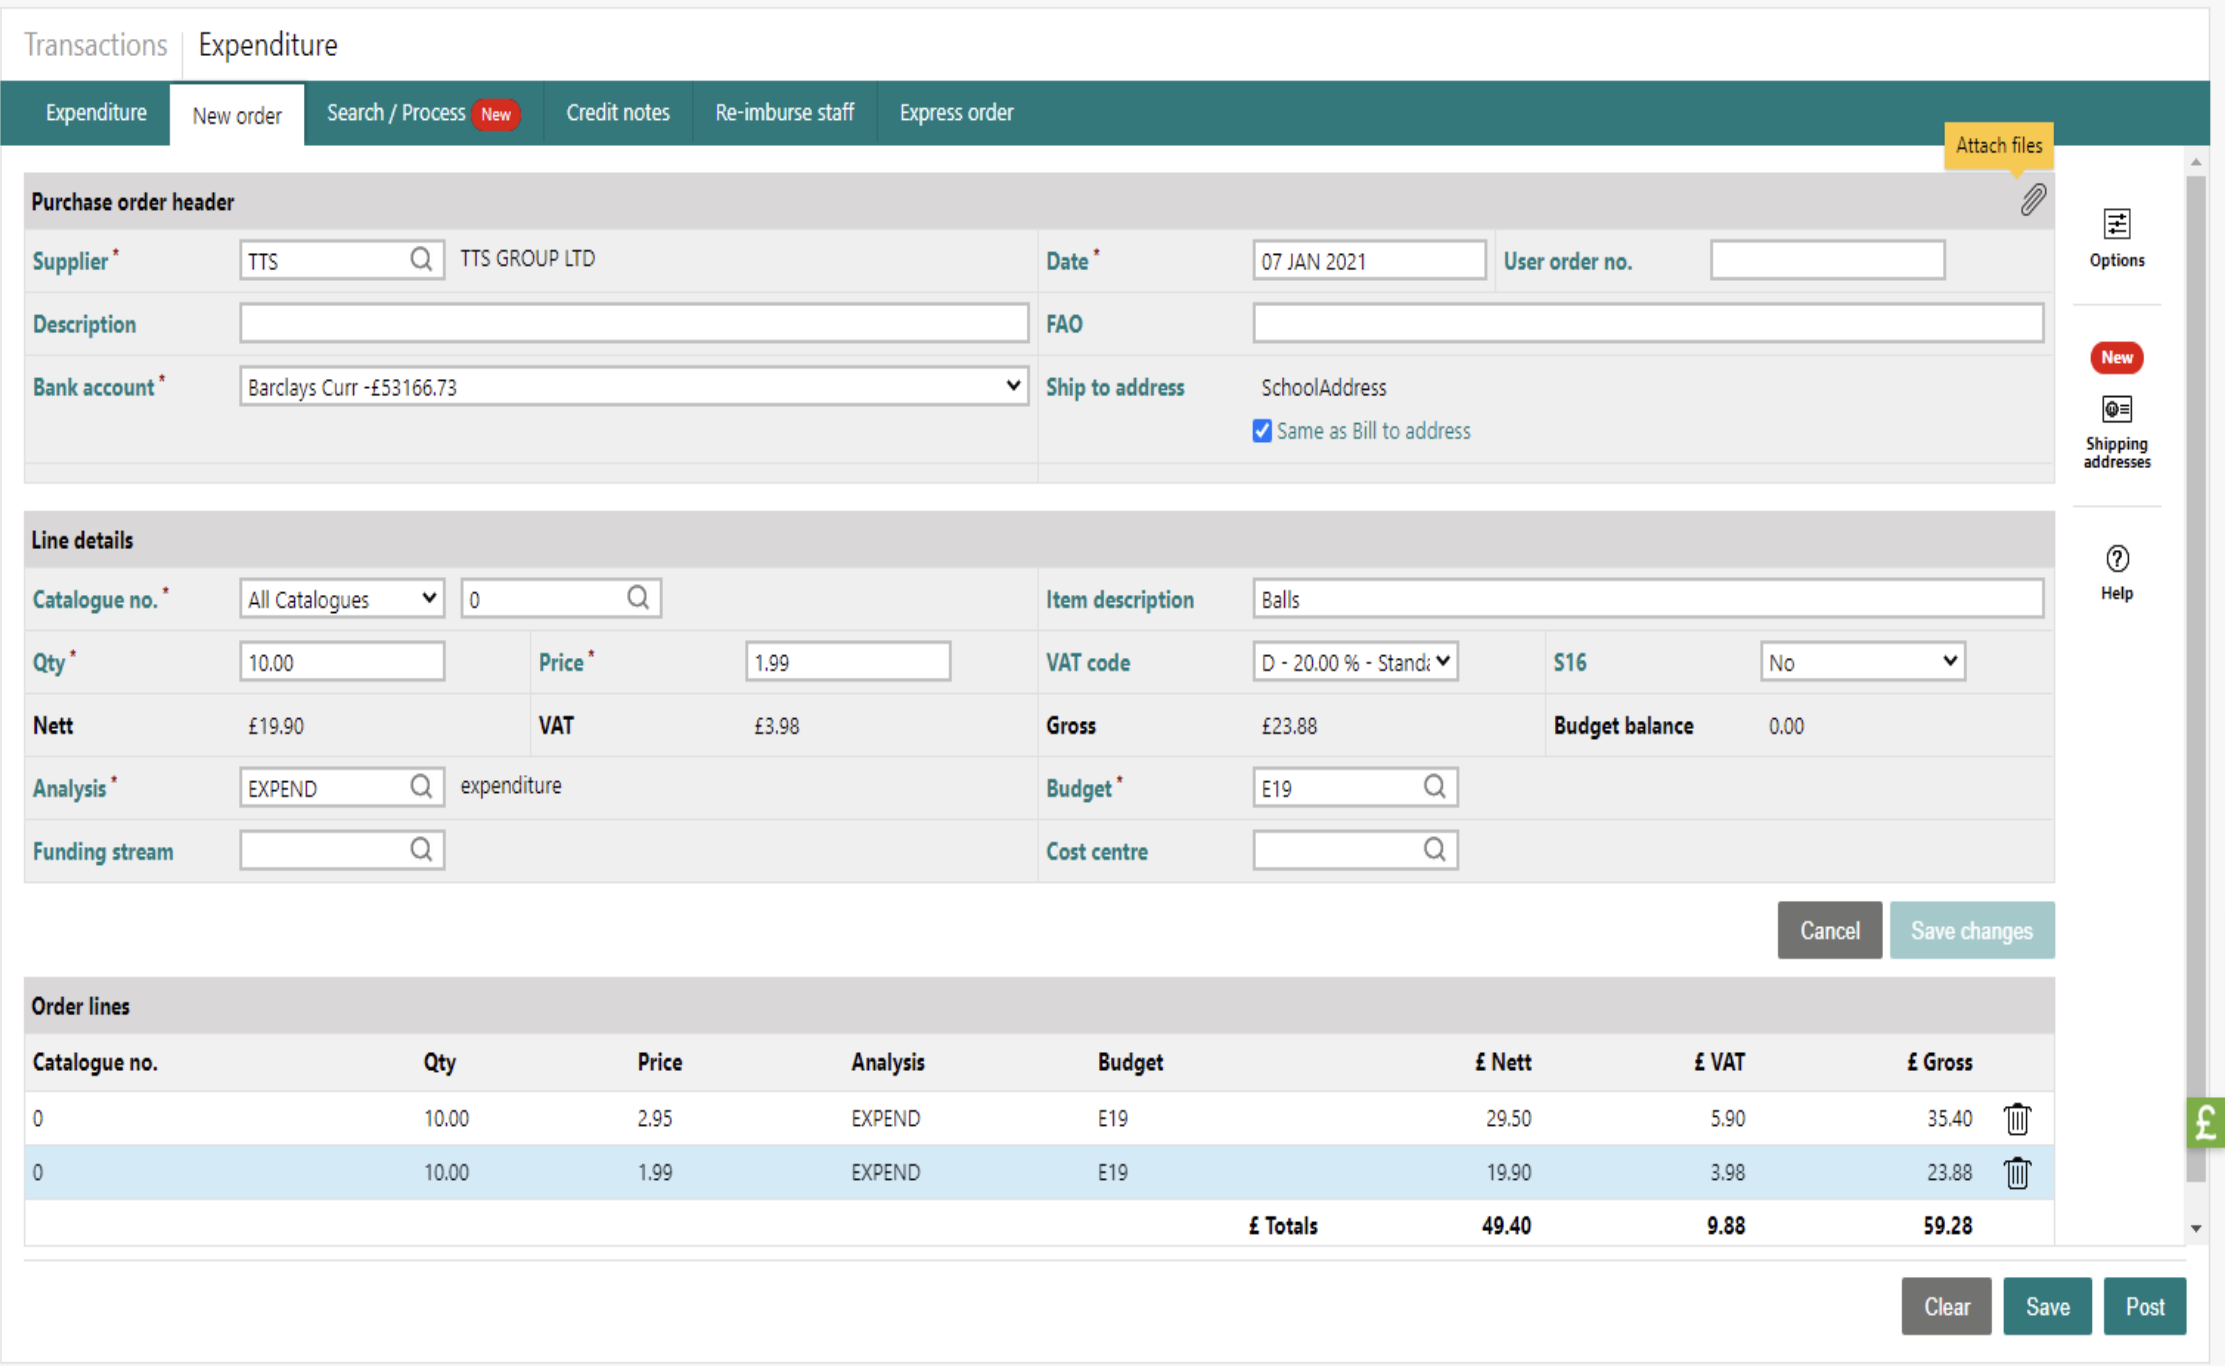Viewport: 2240px width, 1366px height.
Task: Delete the 1.99 price order line
Action: 2017,1172
